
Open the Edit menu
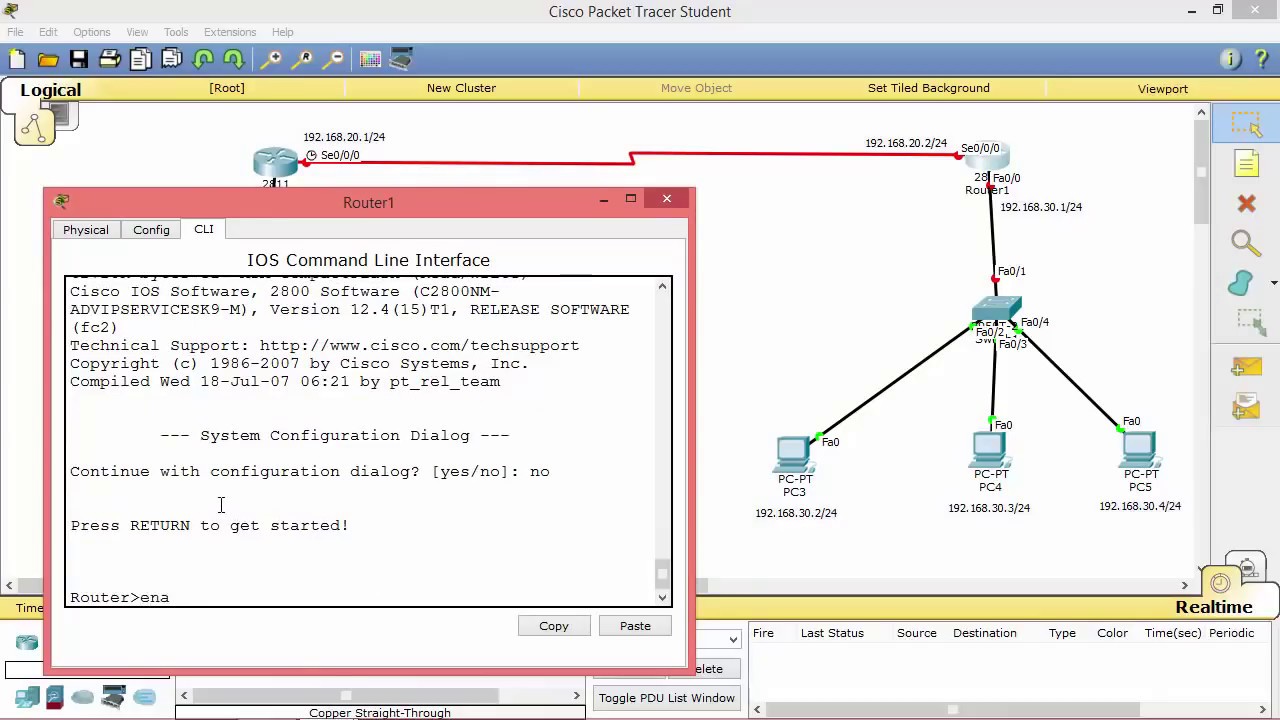[x=48, y=32]
